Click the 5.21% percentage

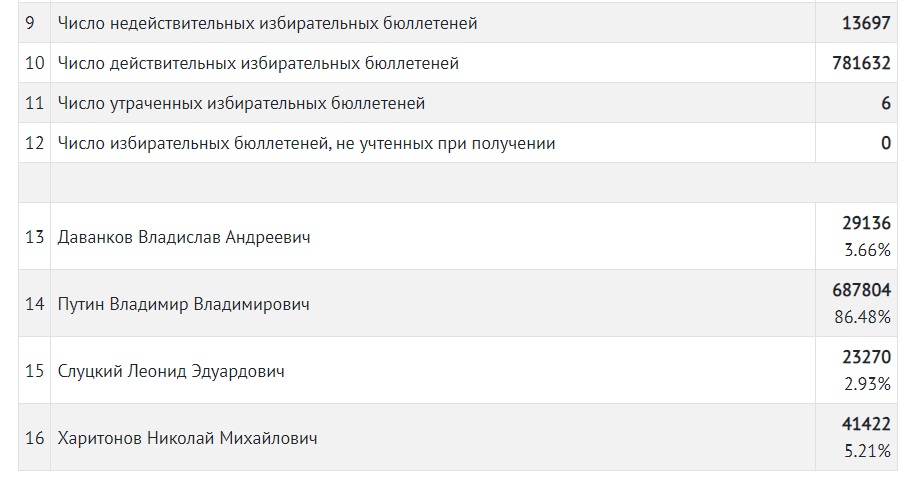(868, 451)
